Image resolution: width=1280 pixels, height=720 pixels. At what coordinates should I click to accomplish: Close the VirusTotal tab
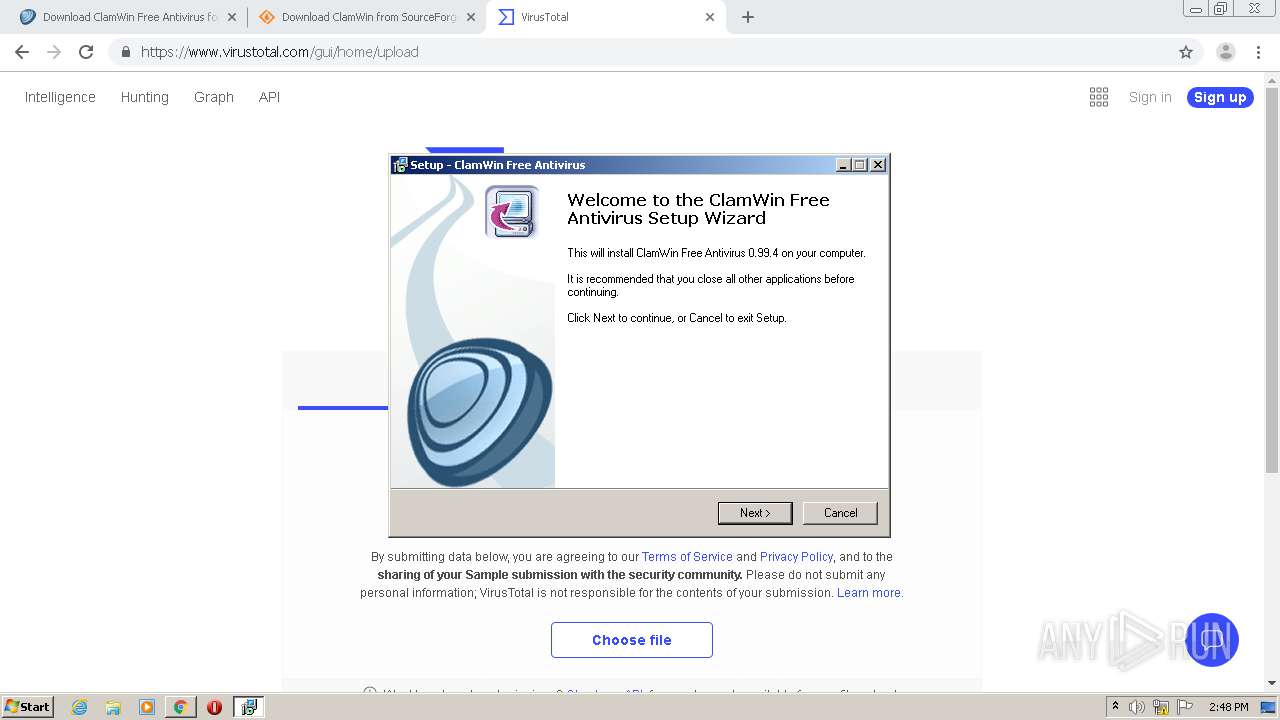(710, 17)
